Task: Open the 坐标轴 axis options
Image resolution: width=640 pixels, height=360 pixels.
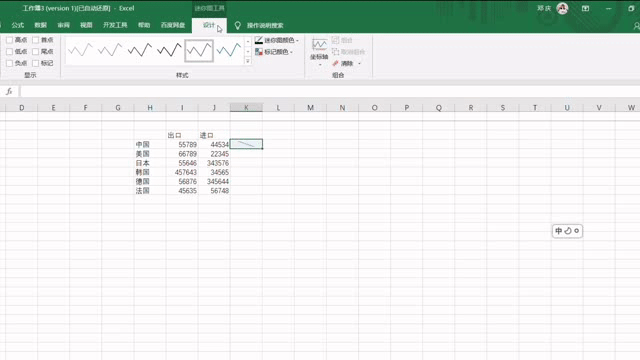Action: pyautogui.click(x=319, y=52)
